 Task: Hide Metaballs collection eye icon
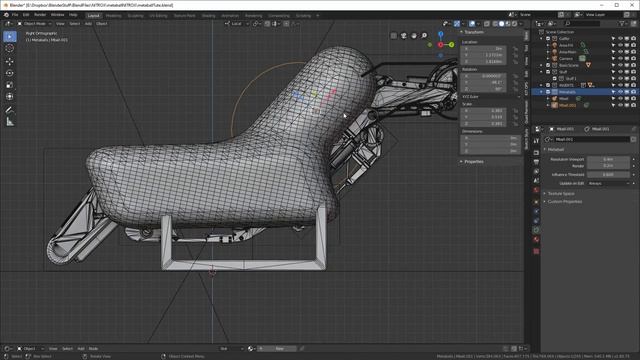[x=620, y=92]
